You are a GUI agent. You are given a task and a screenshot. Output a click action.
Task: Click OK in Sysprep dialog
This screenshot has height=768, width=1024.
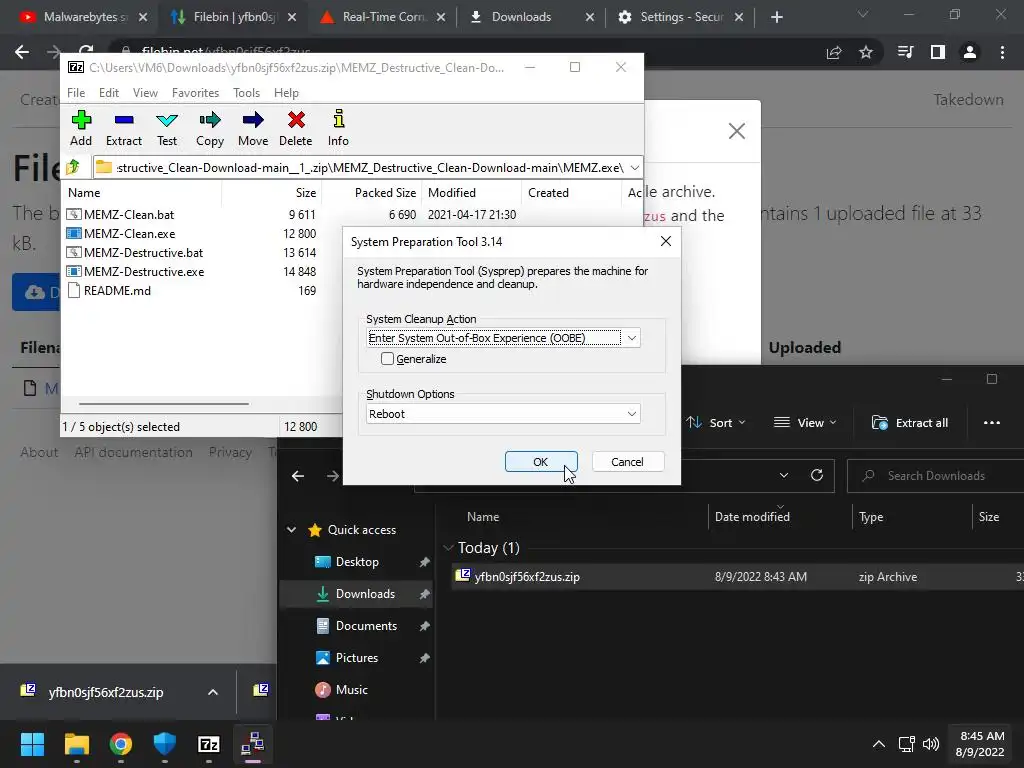[x=541, y=462]
